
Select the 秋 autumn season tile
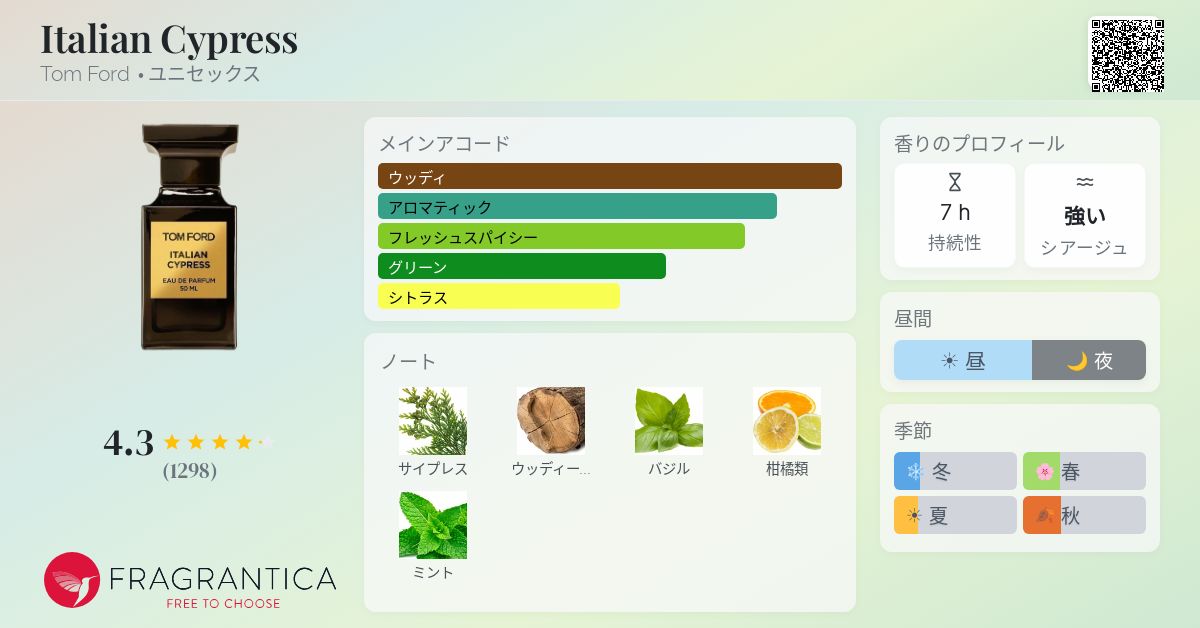pos(1084,515)
